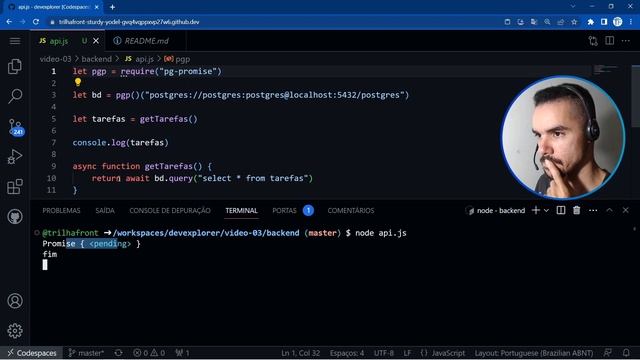Image resolution: width=640 pixels, height=360 pixels.
Task: Open the feedback icon in status bar
Action: coord(608,353)
